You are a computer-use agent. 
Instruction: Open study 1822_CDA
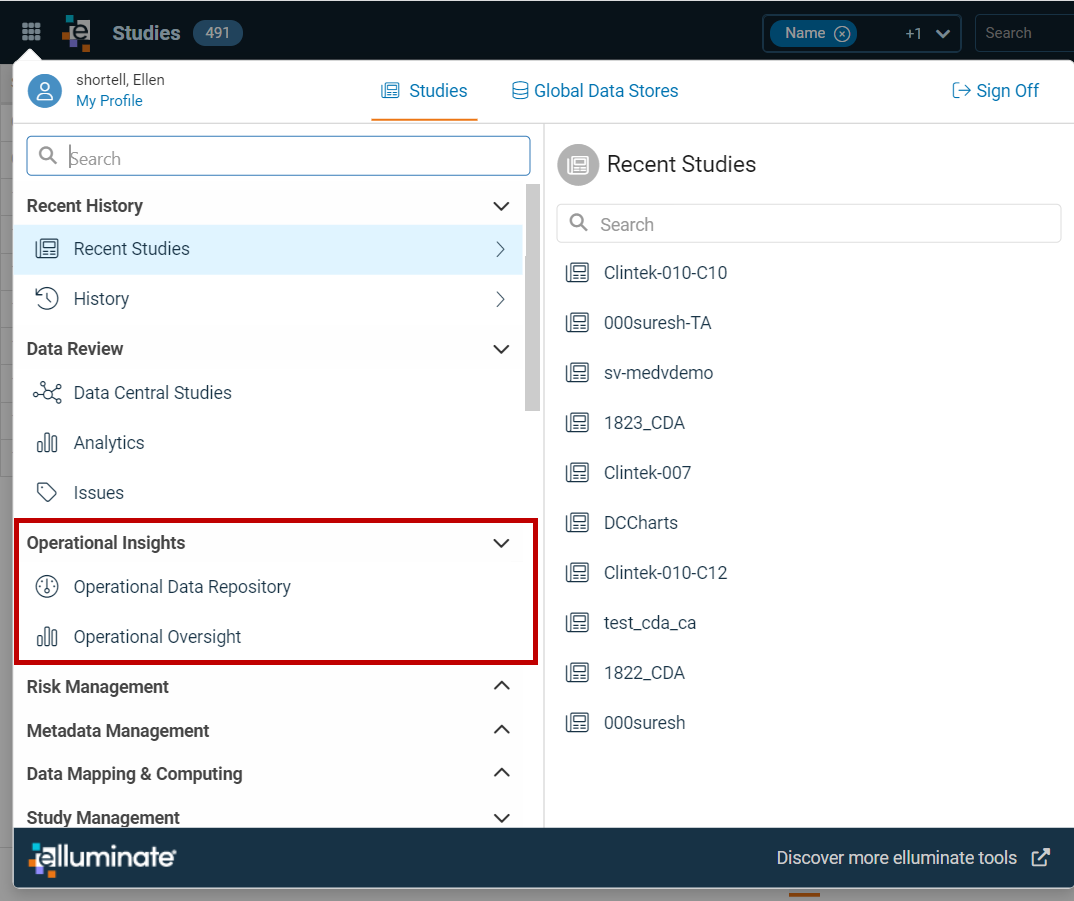(644, 673)
